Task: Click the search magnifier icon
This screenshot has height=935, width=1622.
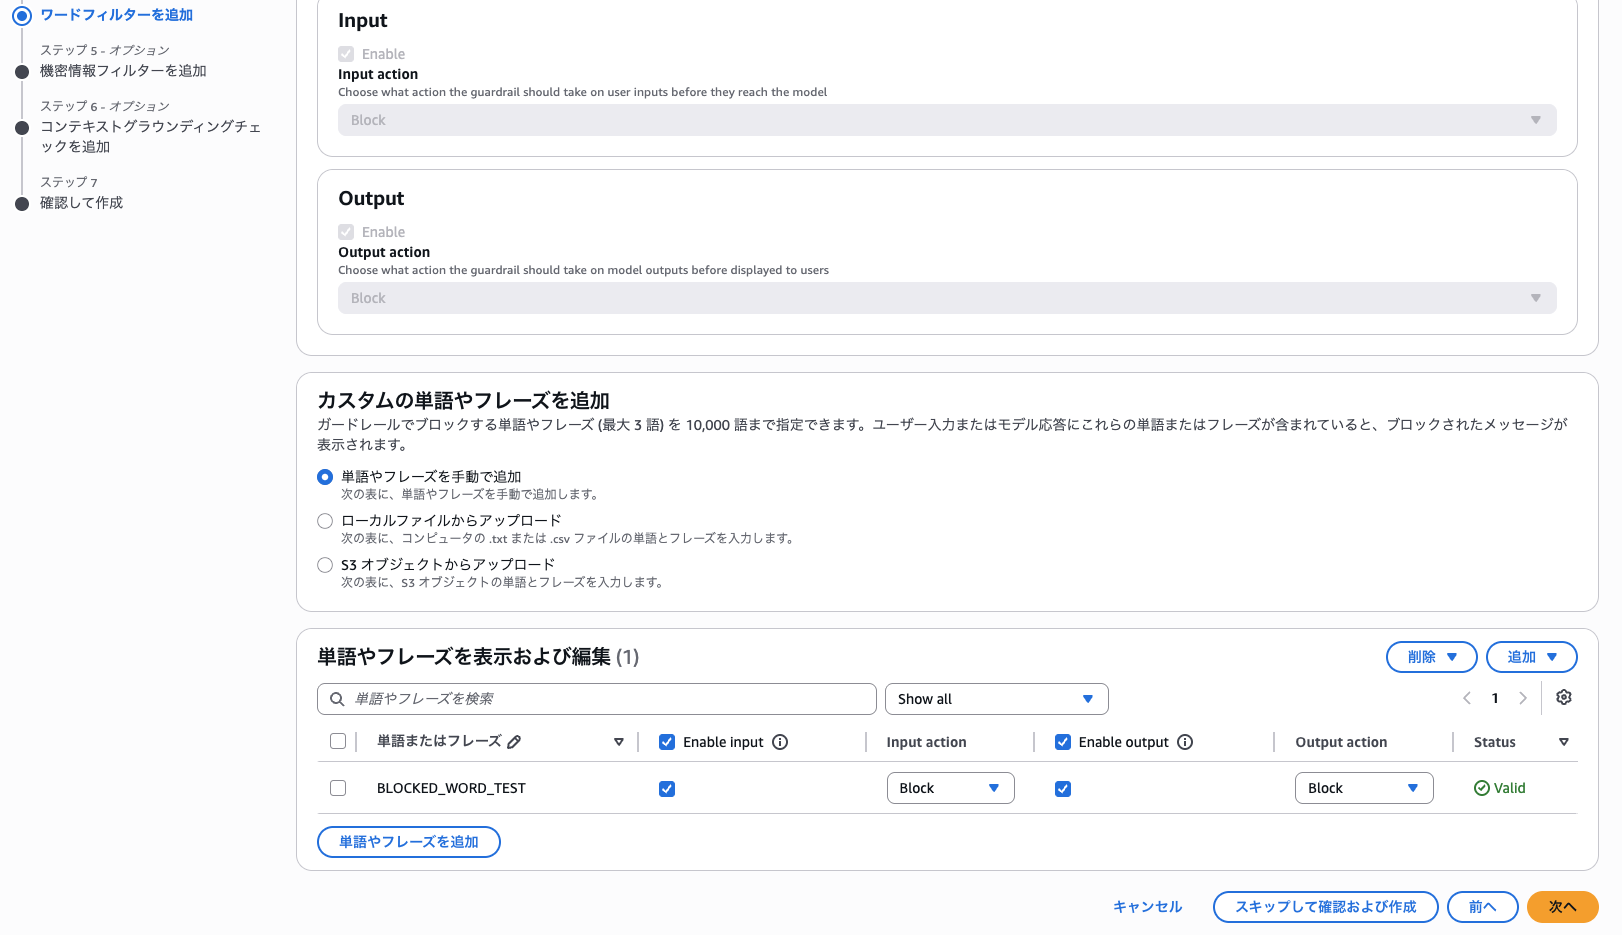Action: pos(337,699)
